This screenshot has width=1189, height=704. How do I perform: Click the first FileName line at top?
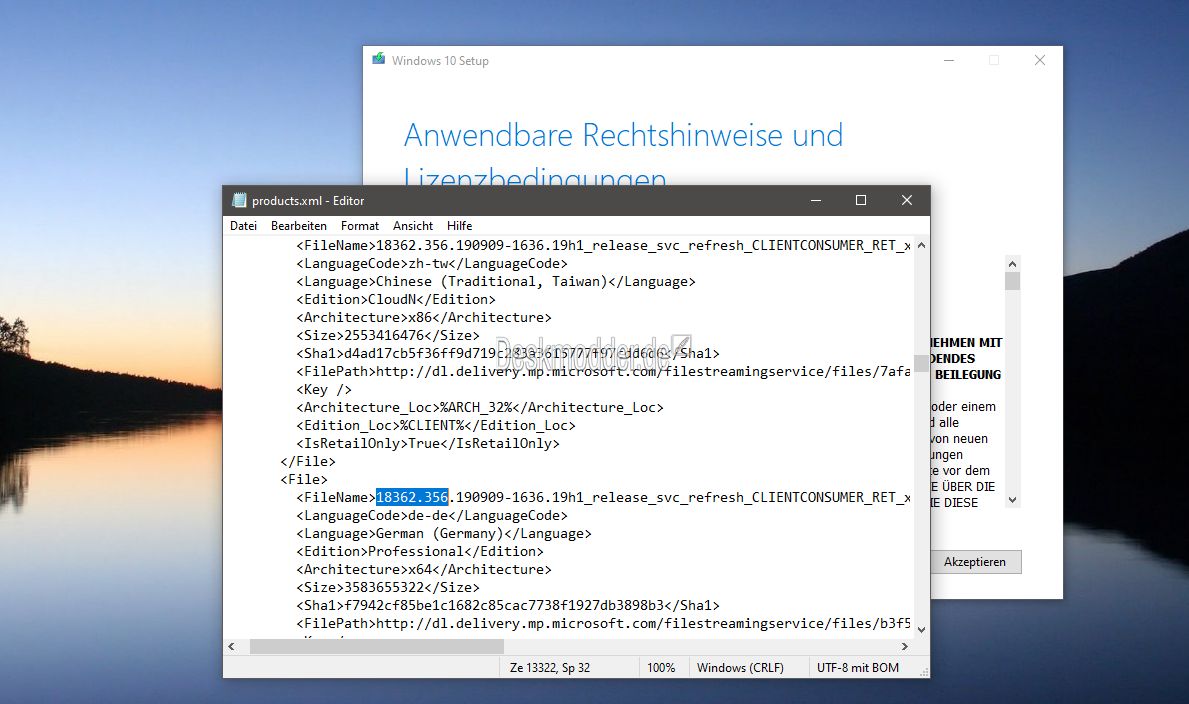tap(603, 246)
